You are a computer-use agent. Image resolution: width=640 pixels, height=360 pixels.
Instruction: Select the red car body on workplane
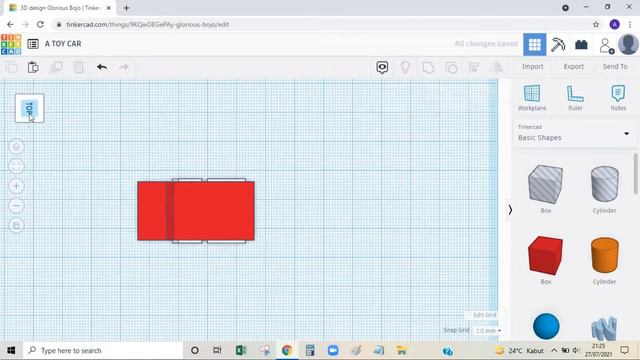tap(196, 211)
